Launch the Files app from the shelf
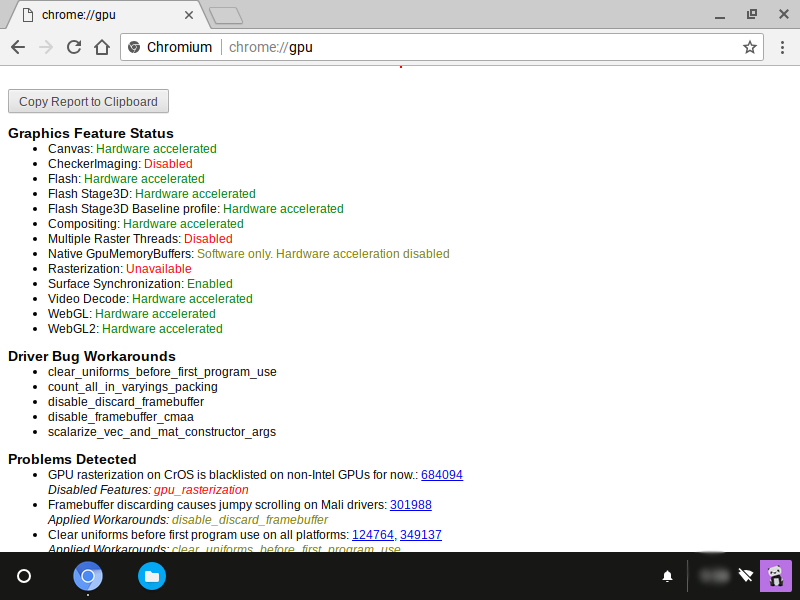Image resolution: width=800 pixels, height=600 pixels. (x=152, y=576)
